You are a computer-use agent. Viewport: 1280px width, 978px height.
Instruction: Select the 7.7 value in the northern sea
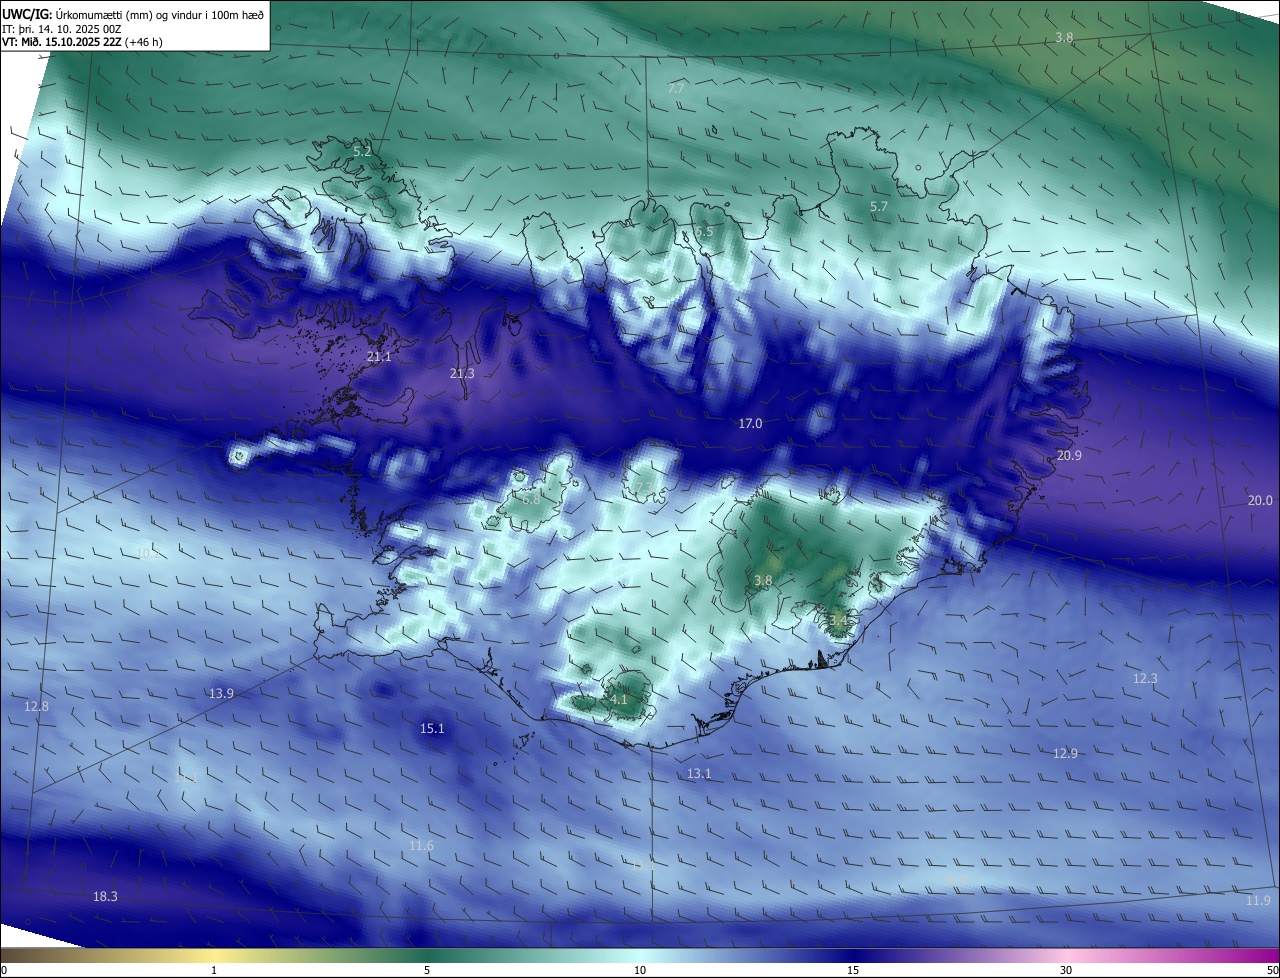click(676, 89)
